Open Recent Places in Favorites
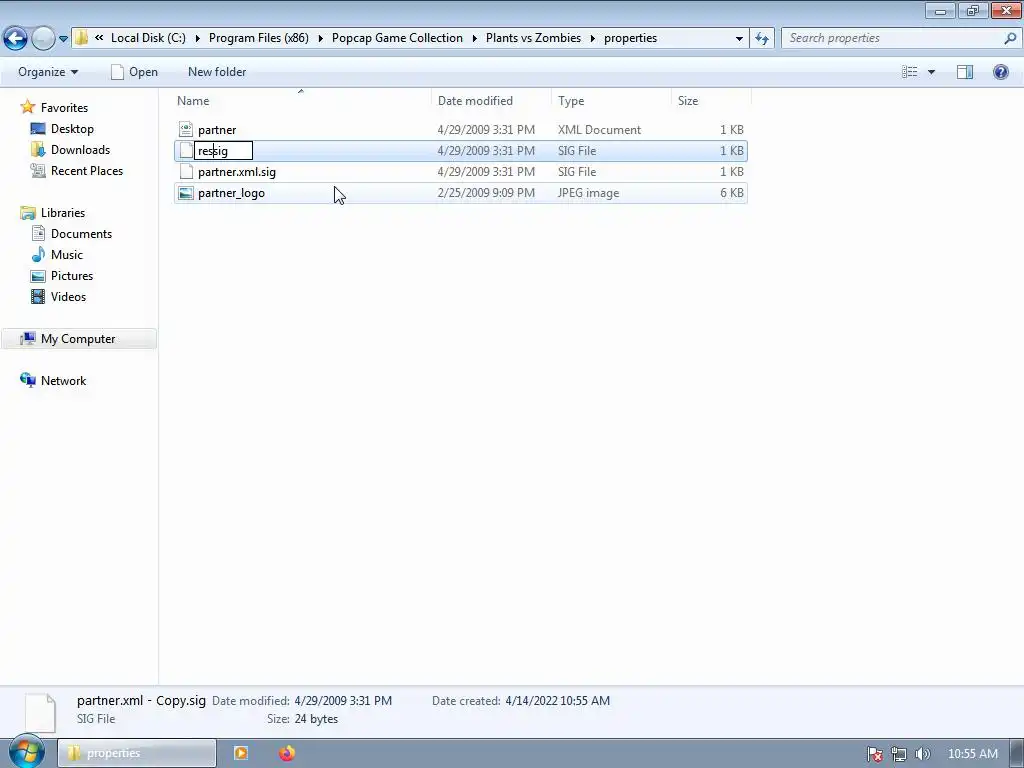The width and height of the screenshot is (1024, 768). tap(87, 170)
